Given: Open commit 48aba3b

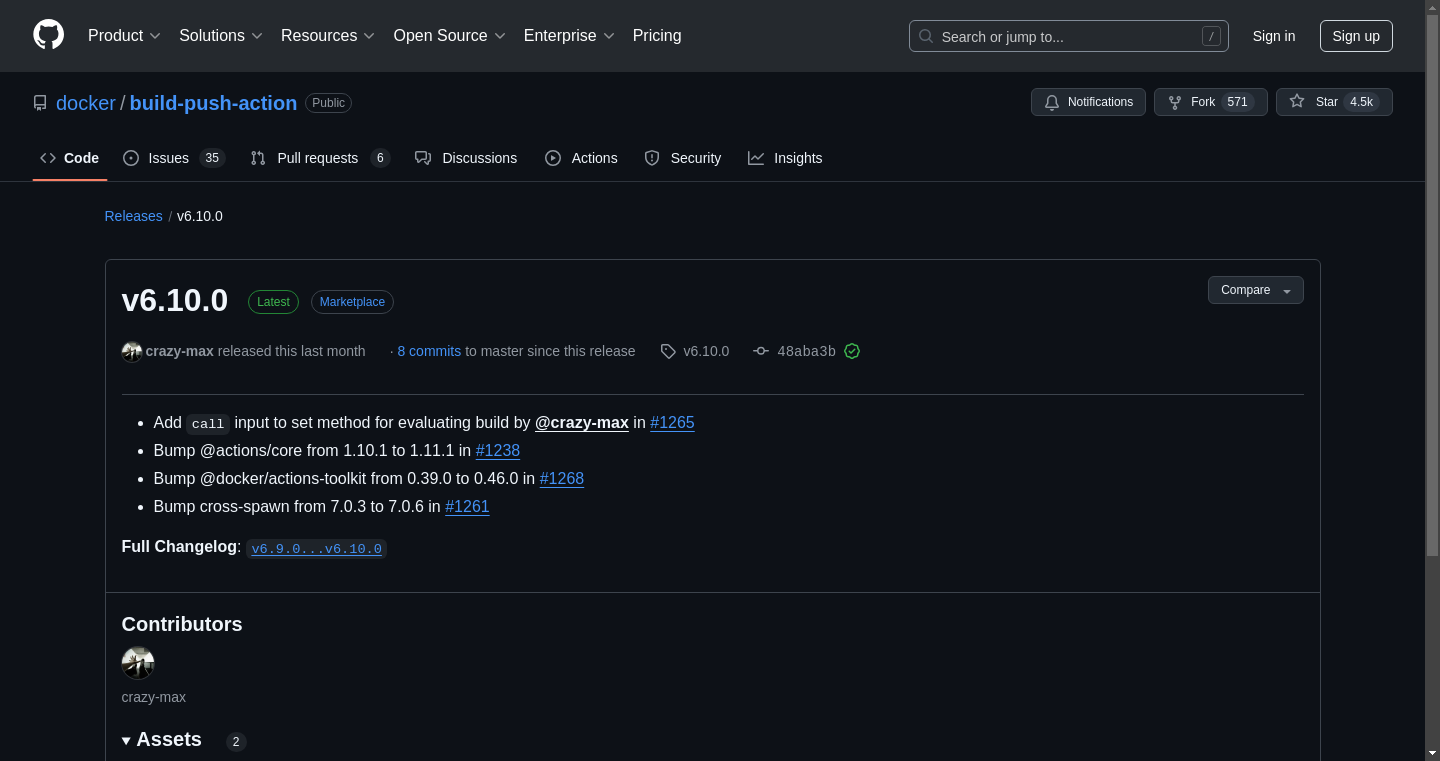Looking at the screenshot, I should point(806,351).
